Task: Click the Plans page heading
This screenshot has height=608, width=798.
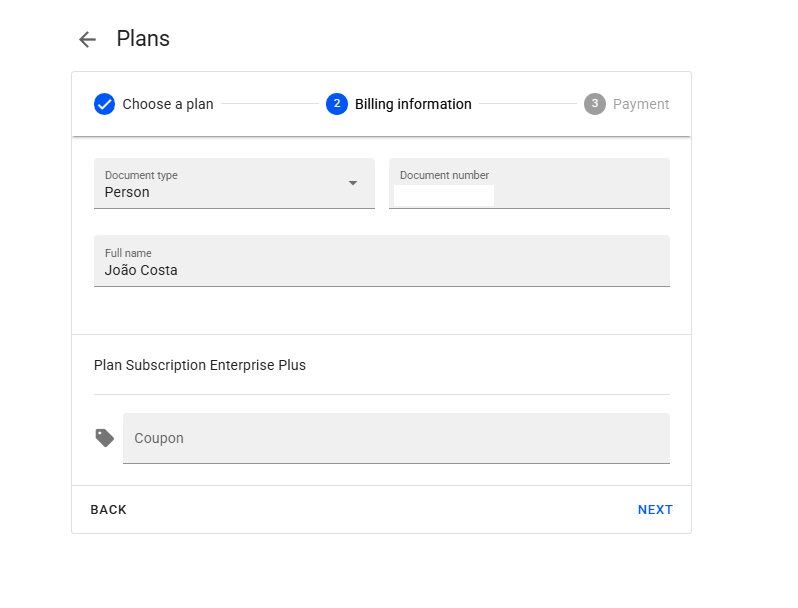Action: click(x=143, y=39)
